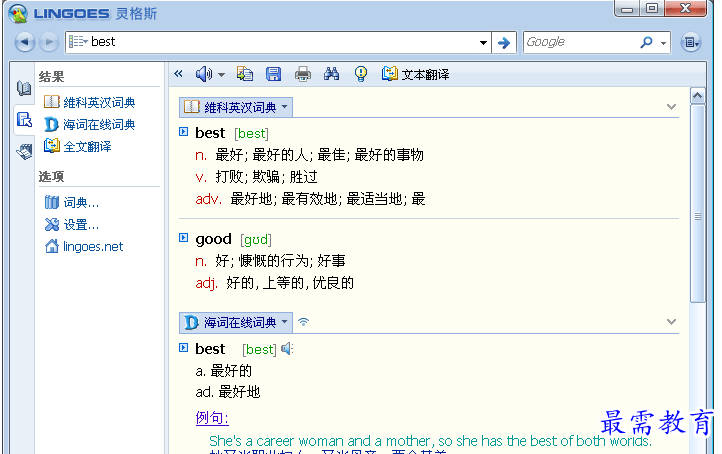Select the dictionary book sidebar tab
Viewport: 722px width, 454px height.
point(24,87)
